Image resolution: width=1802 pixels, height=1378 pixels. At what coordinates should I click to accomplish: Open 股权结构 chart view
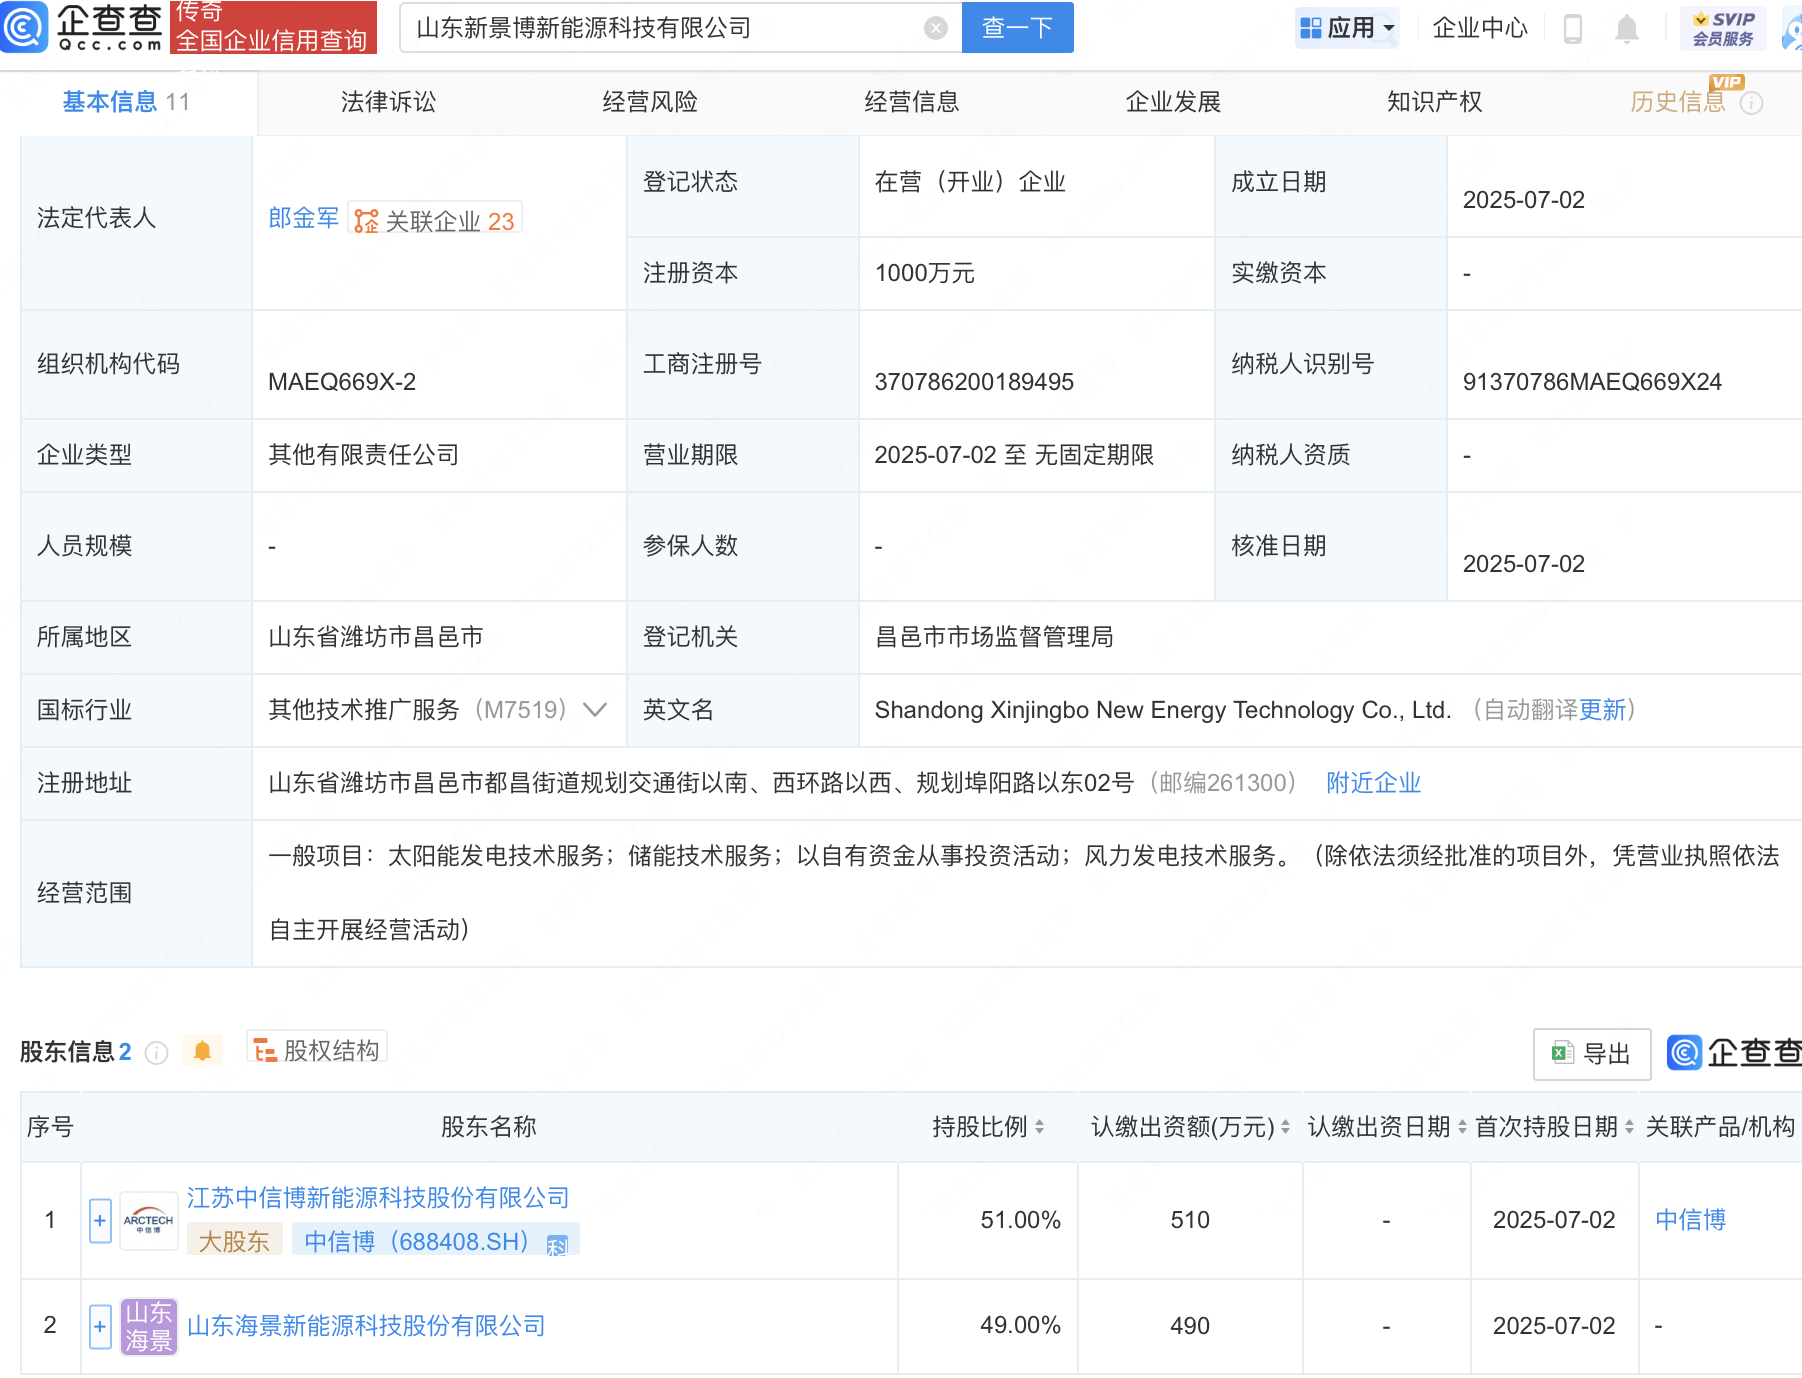(x=316, y=1049)
